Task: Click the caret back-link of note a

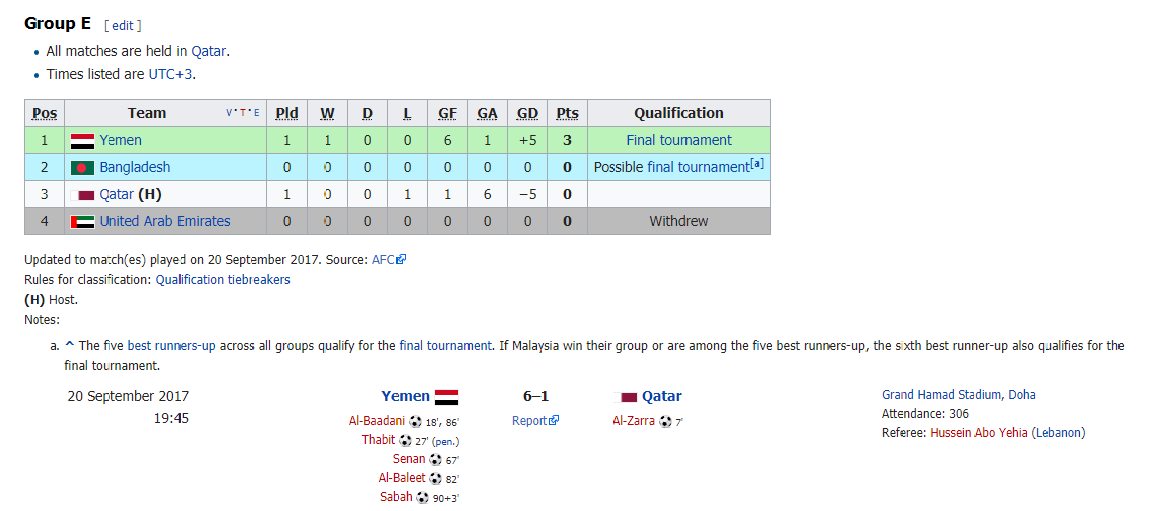Action: pyautogui.click(x=70, y=345)
